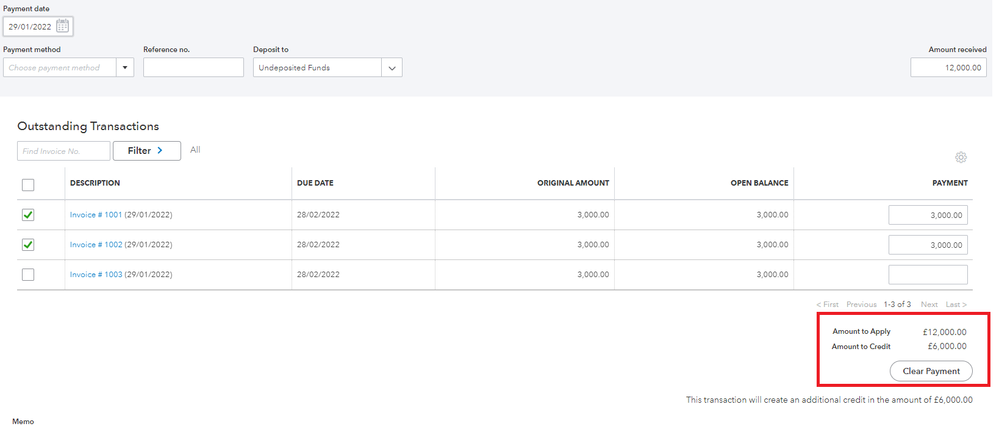This screenshot has width=999, height=431.
Task: Go to the Next page of transactions
Action: coord(929,304)
